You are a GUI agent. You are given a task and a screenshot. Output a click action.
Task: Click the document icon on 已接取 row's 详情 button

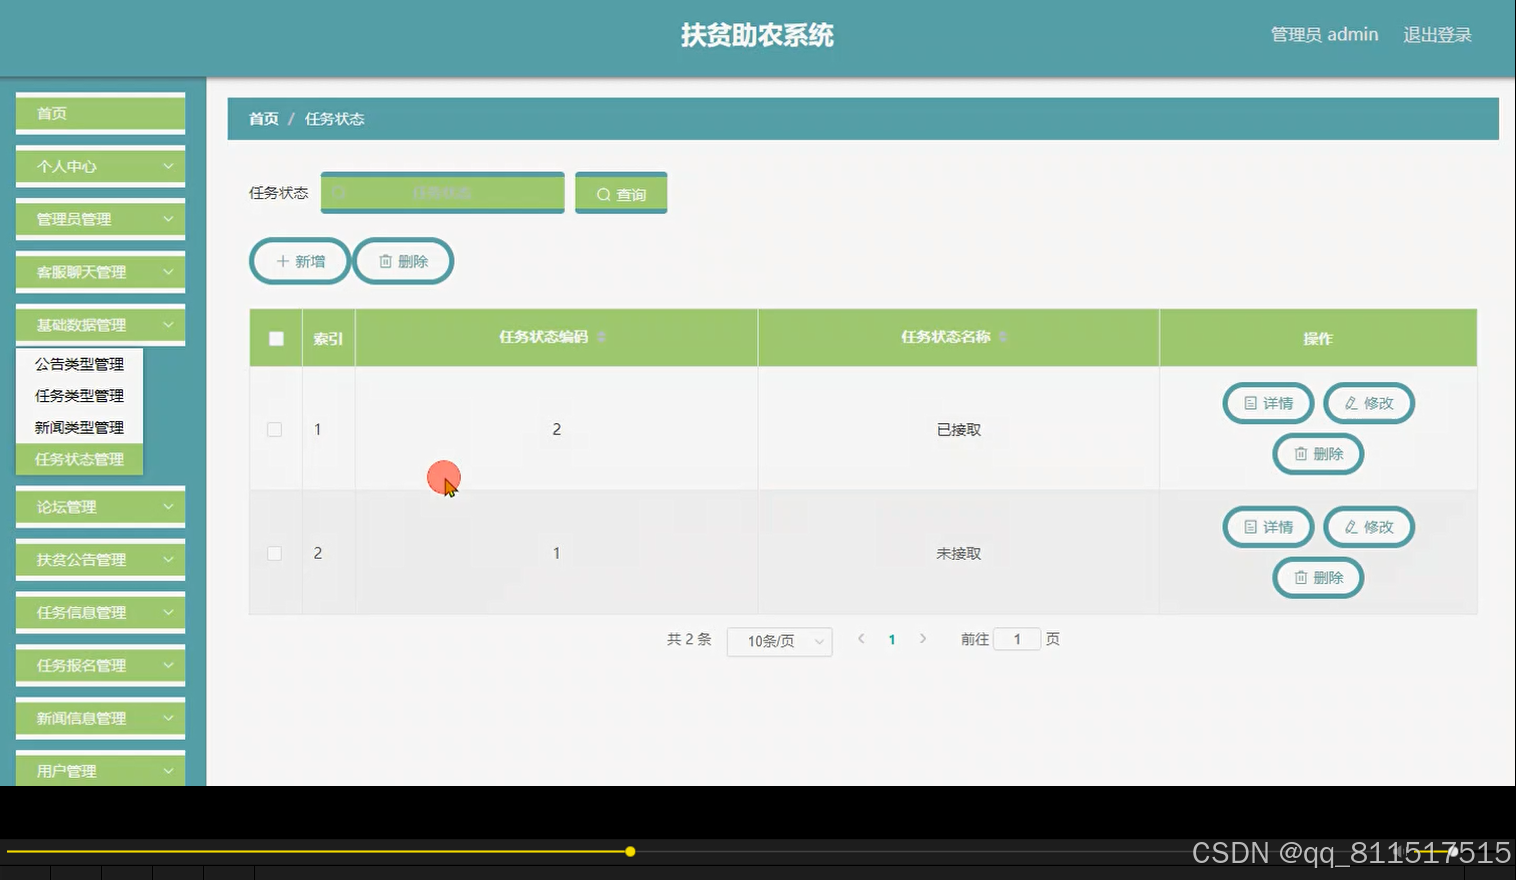click(x=1251, y=403)
